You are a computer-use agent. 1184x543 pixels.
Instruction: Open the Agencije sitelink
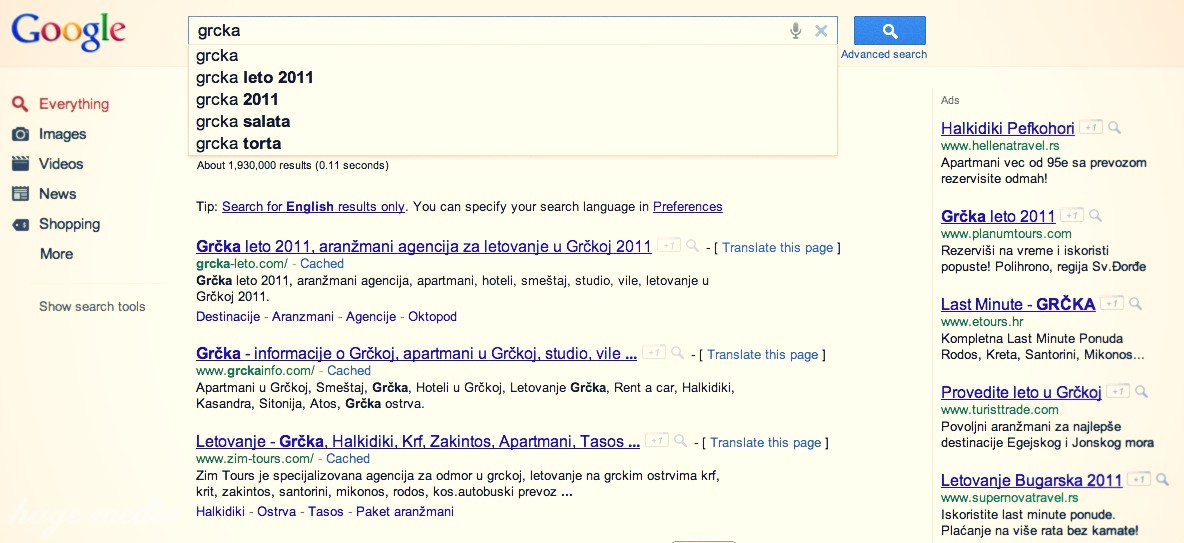(371, 317)
